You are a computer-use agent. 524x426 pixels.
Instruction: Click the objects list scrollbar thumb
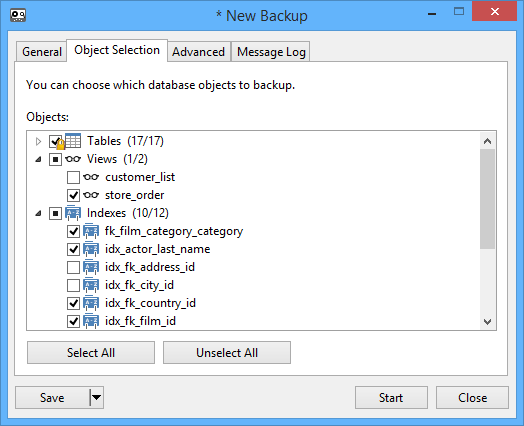coord(487,199)
